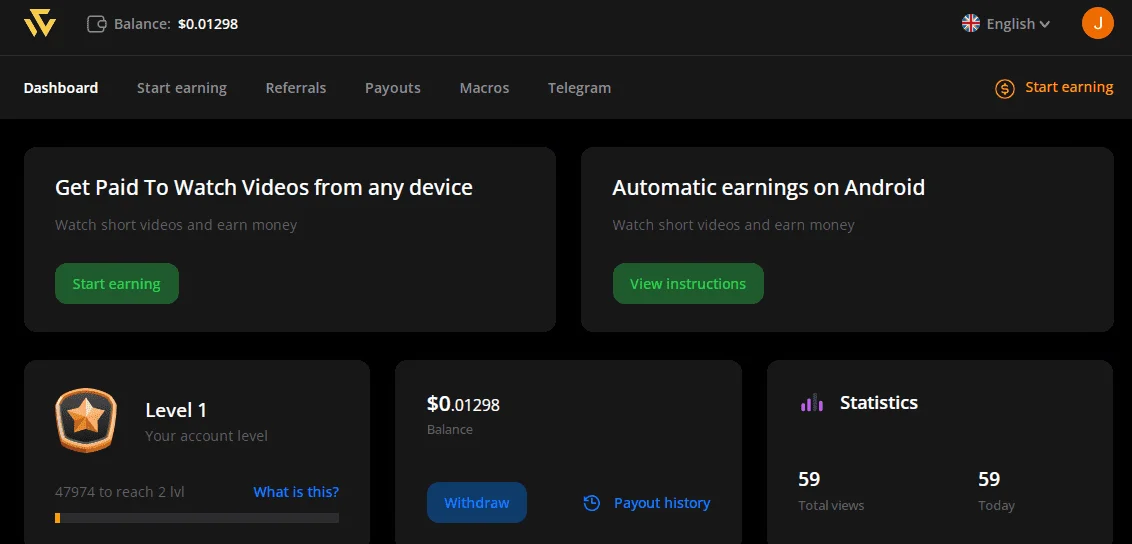Open the Macros page
Screen dimensions: 1132x544
point(484,88)
